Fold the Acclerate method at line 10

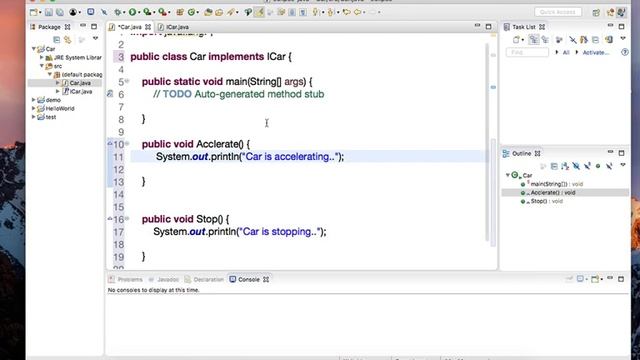click(x=127, y=143)
